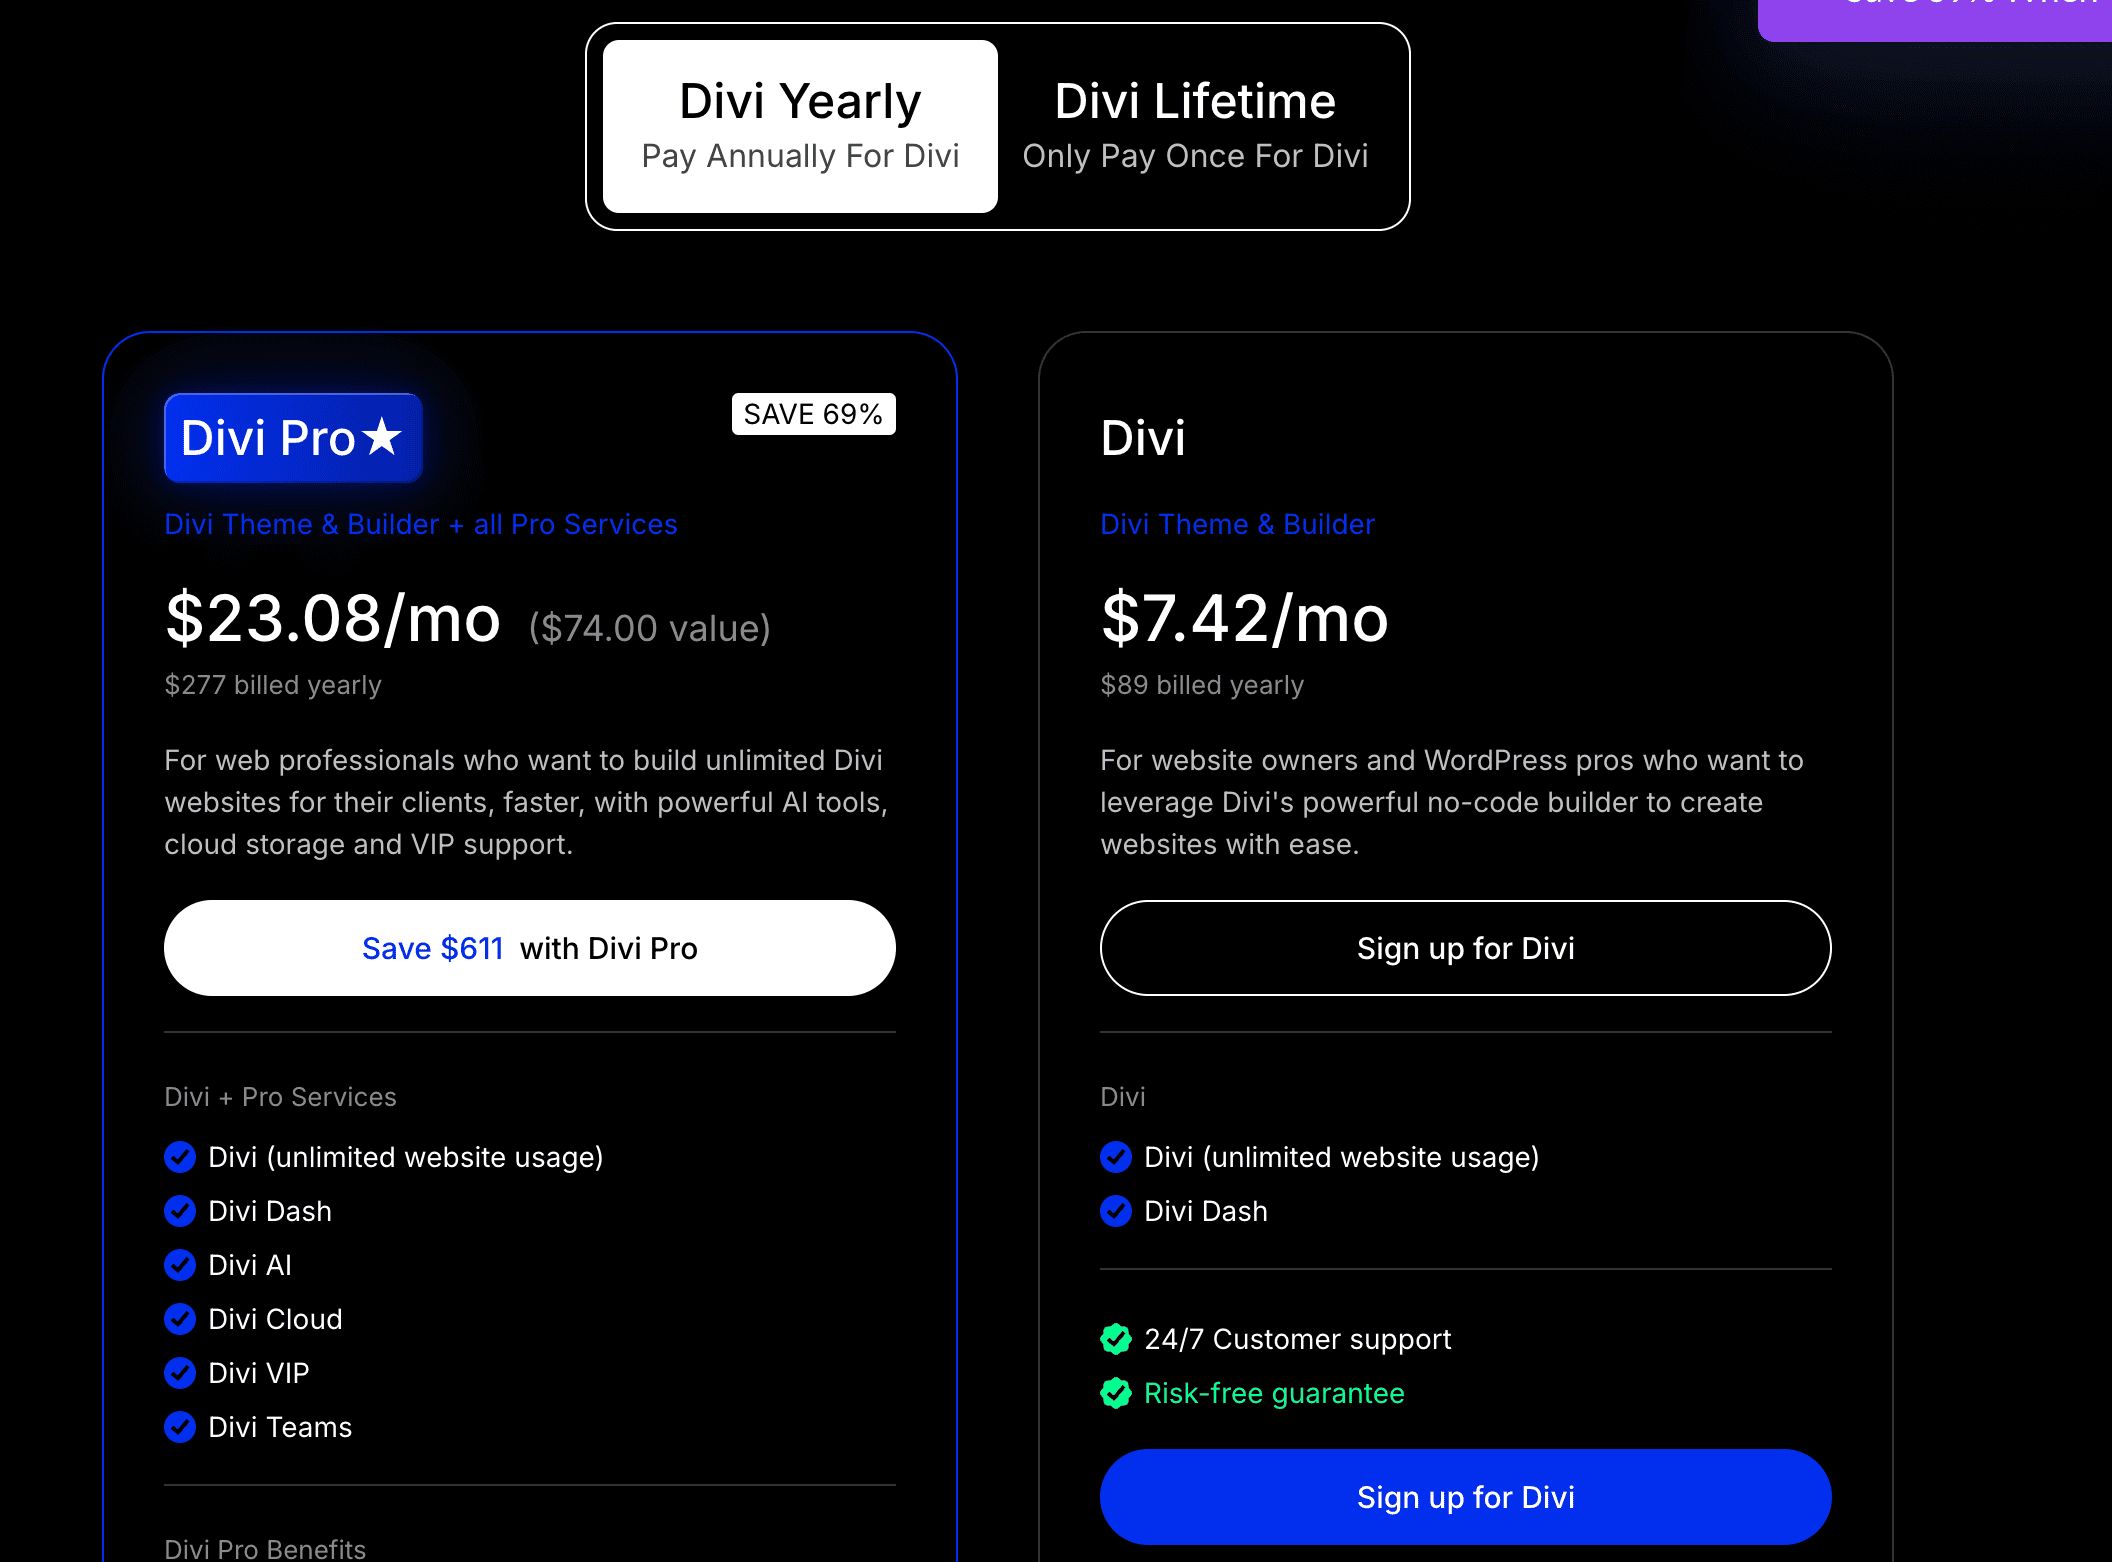Image resolution: width=2112 pixels, height=1562 pixels.
Task: Click the Divi Pro Benefits heading
Action: [x=265, y=1549]
